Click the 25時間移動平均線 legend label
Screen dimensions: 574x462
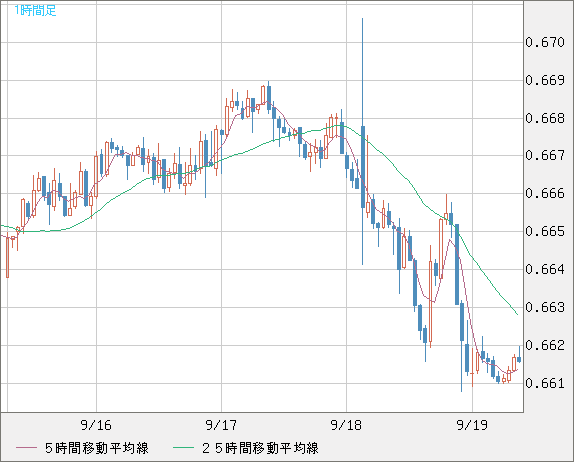pos(260,448)
